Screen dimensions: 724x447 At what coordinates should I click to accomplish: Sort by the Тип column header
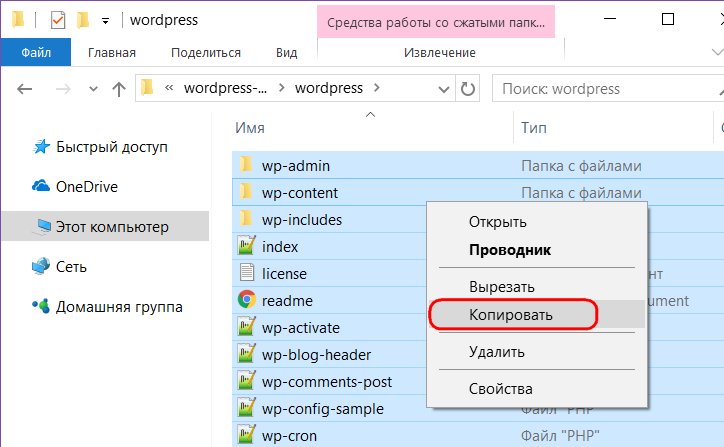pyautogui.click(x=534, y=128)
